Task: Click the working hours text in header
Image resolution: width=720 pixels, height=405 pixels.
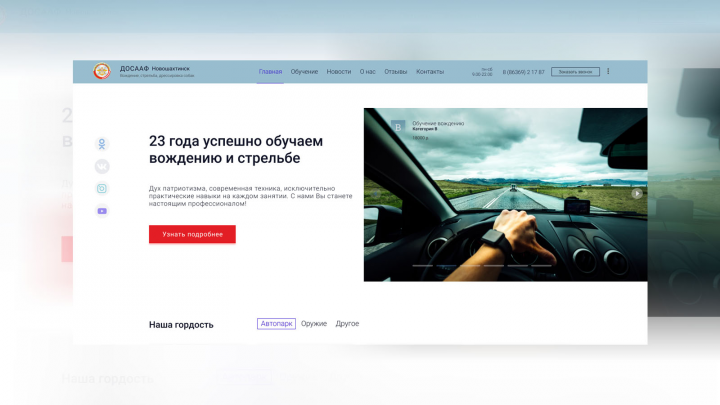Action: coord(482,72)
